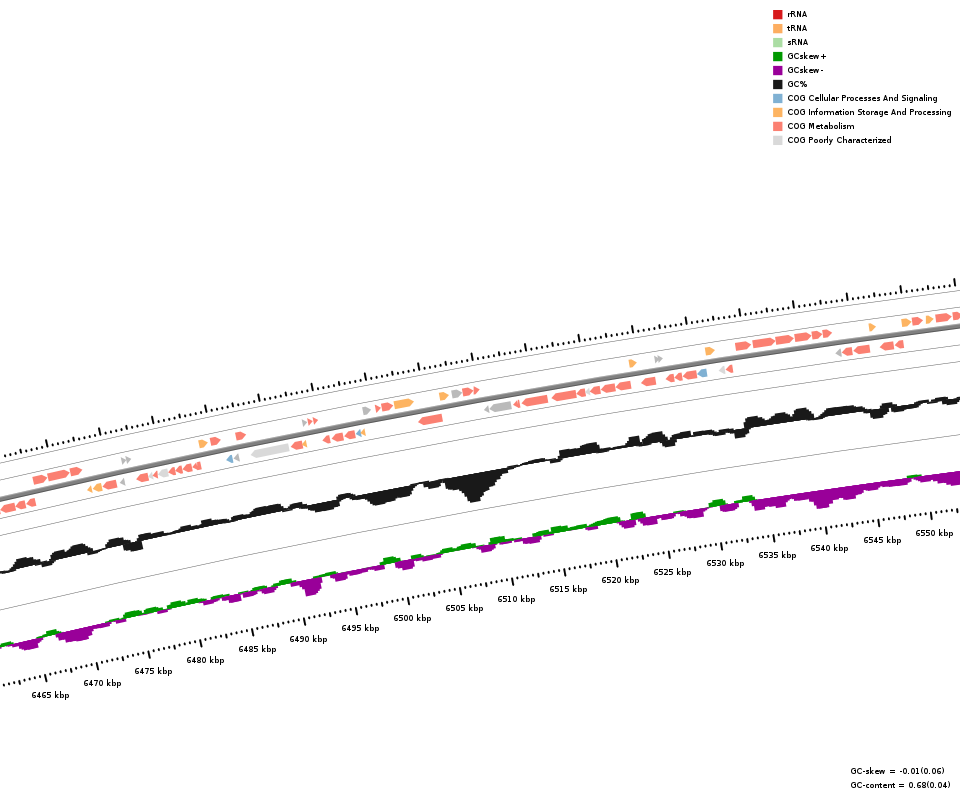This screenshot has width=960, height=800.
Task: Click the green GCskew+ legend swatch
Action: [x=777, y=56]
